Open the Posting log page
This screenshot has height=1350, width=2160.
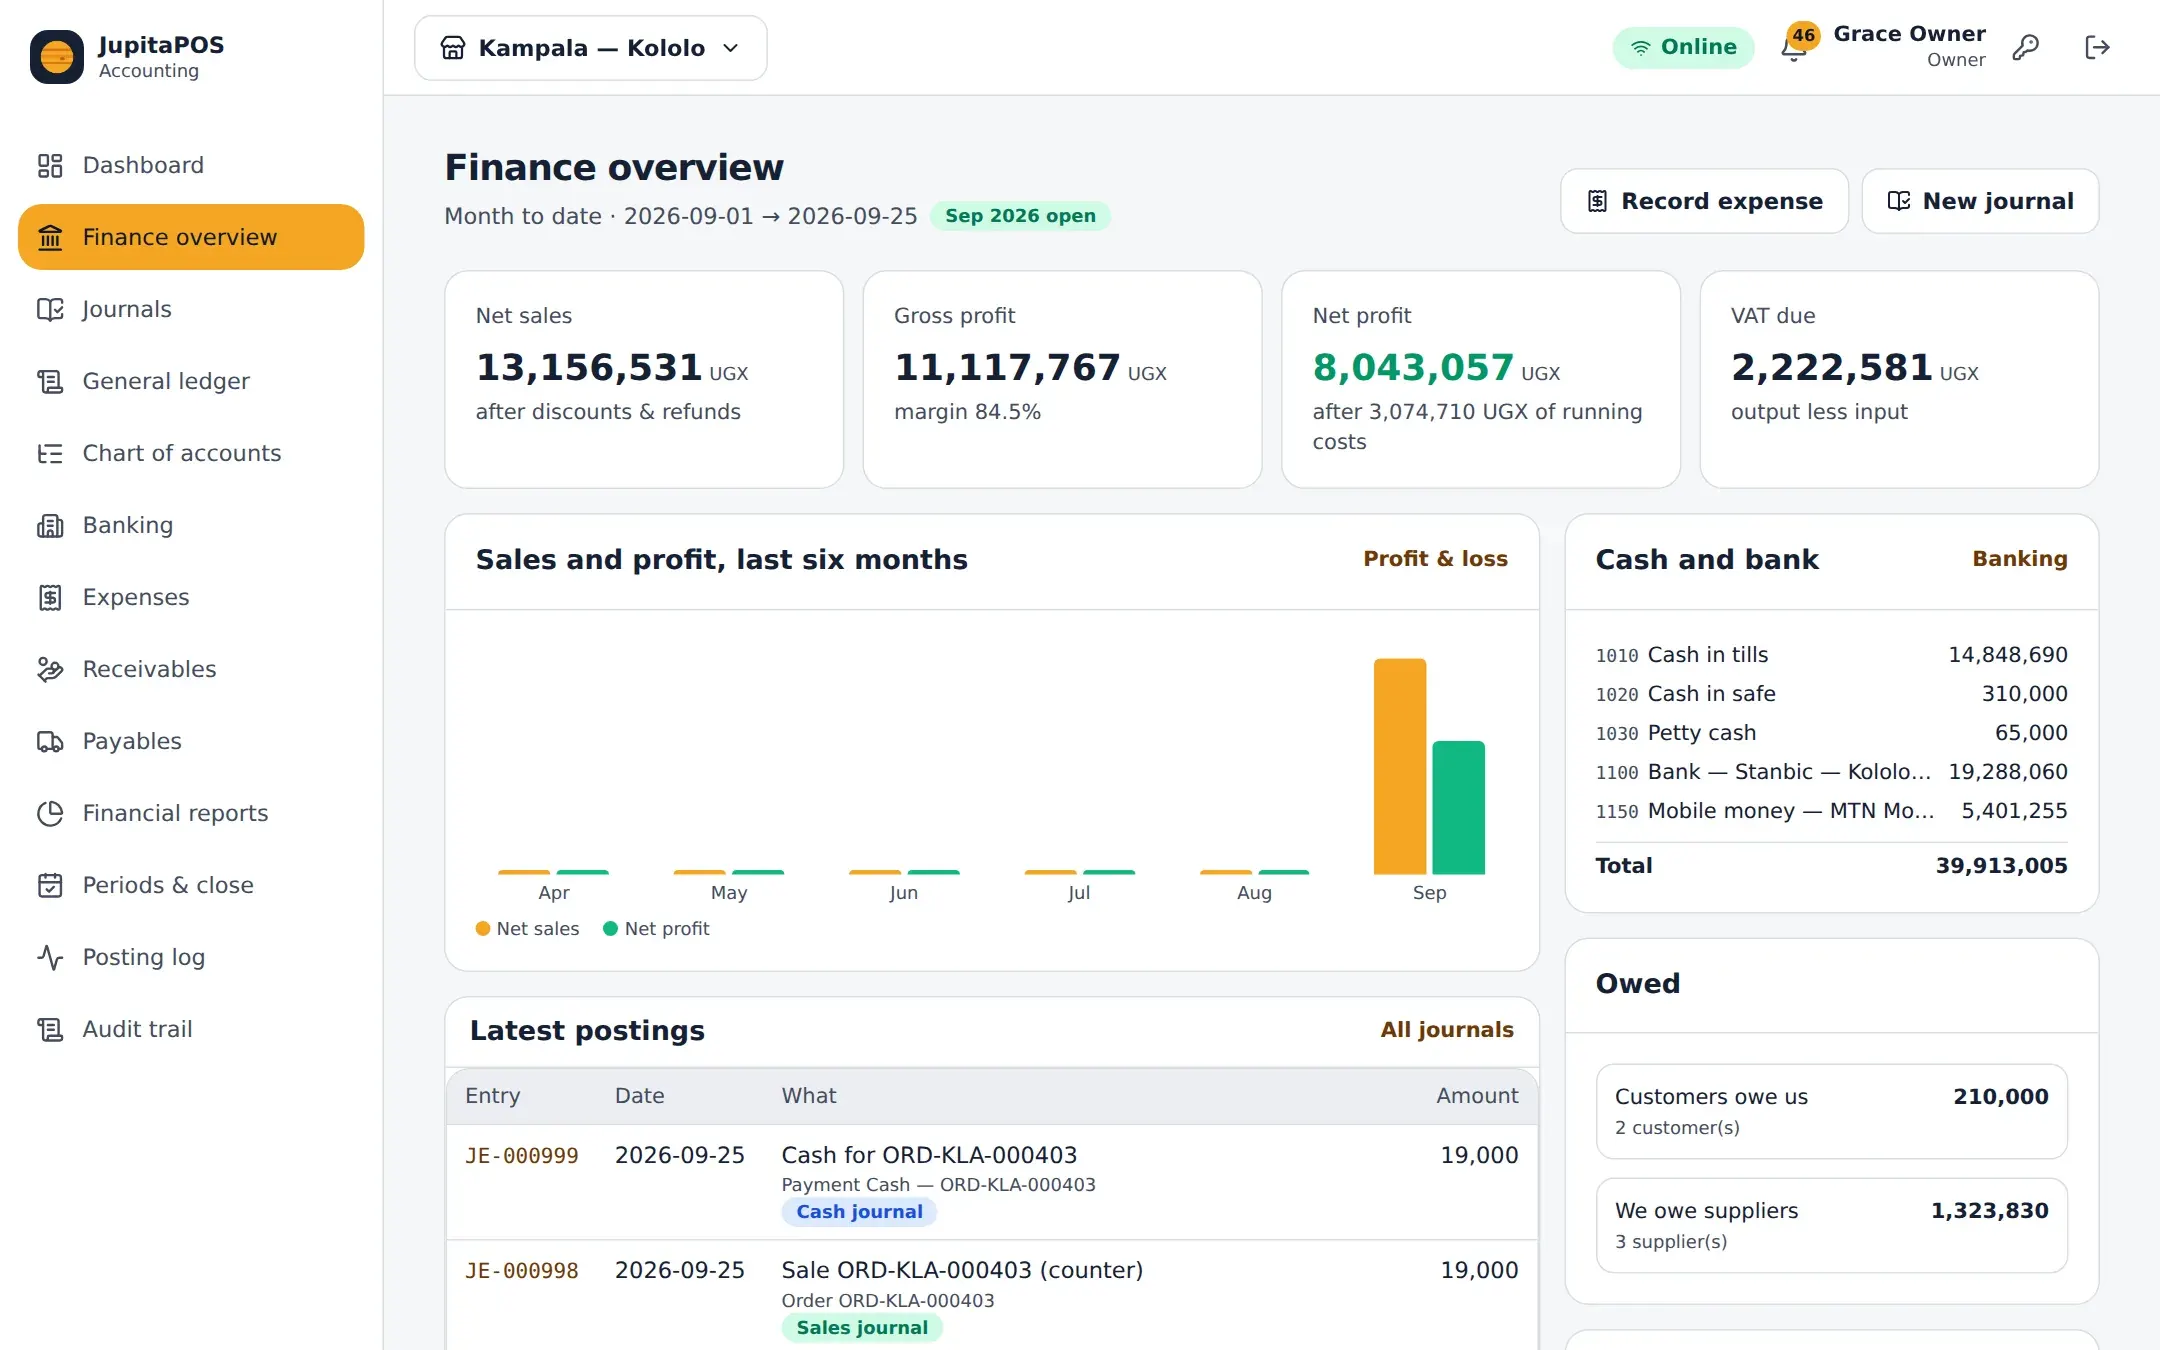click(x=191, y=957)
